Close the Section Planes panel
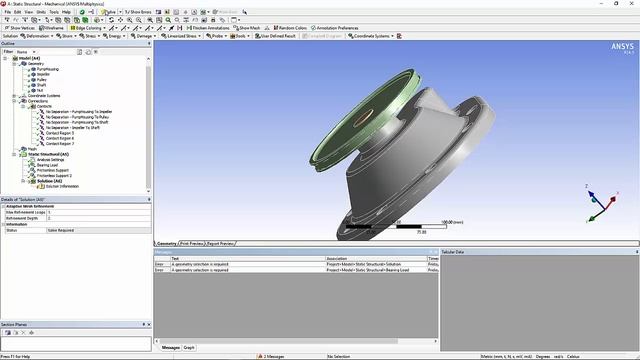The width and height of the screenshot is (640, 360). click(149, 324)
